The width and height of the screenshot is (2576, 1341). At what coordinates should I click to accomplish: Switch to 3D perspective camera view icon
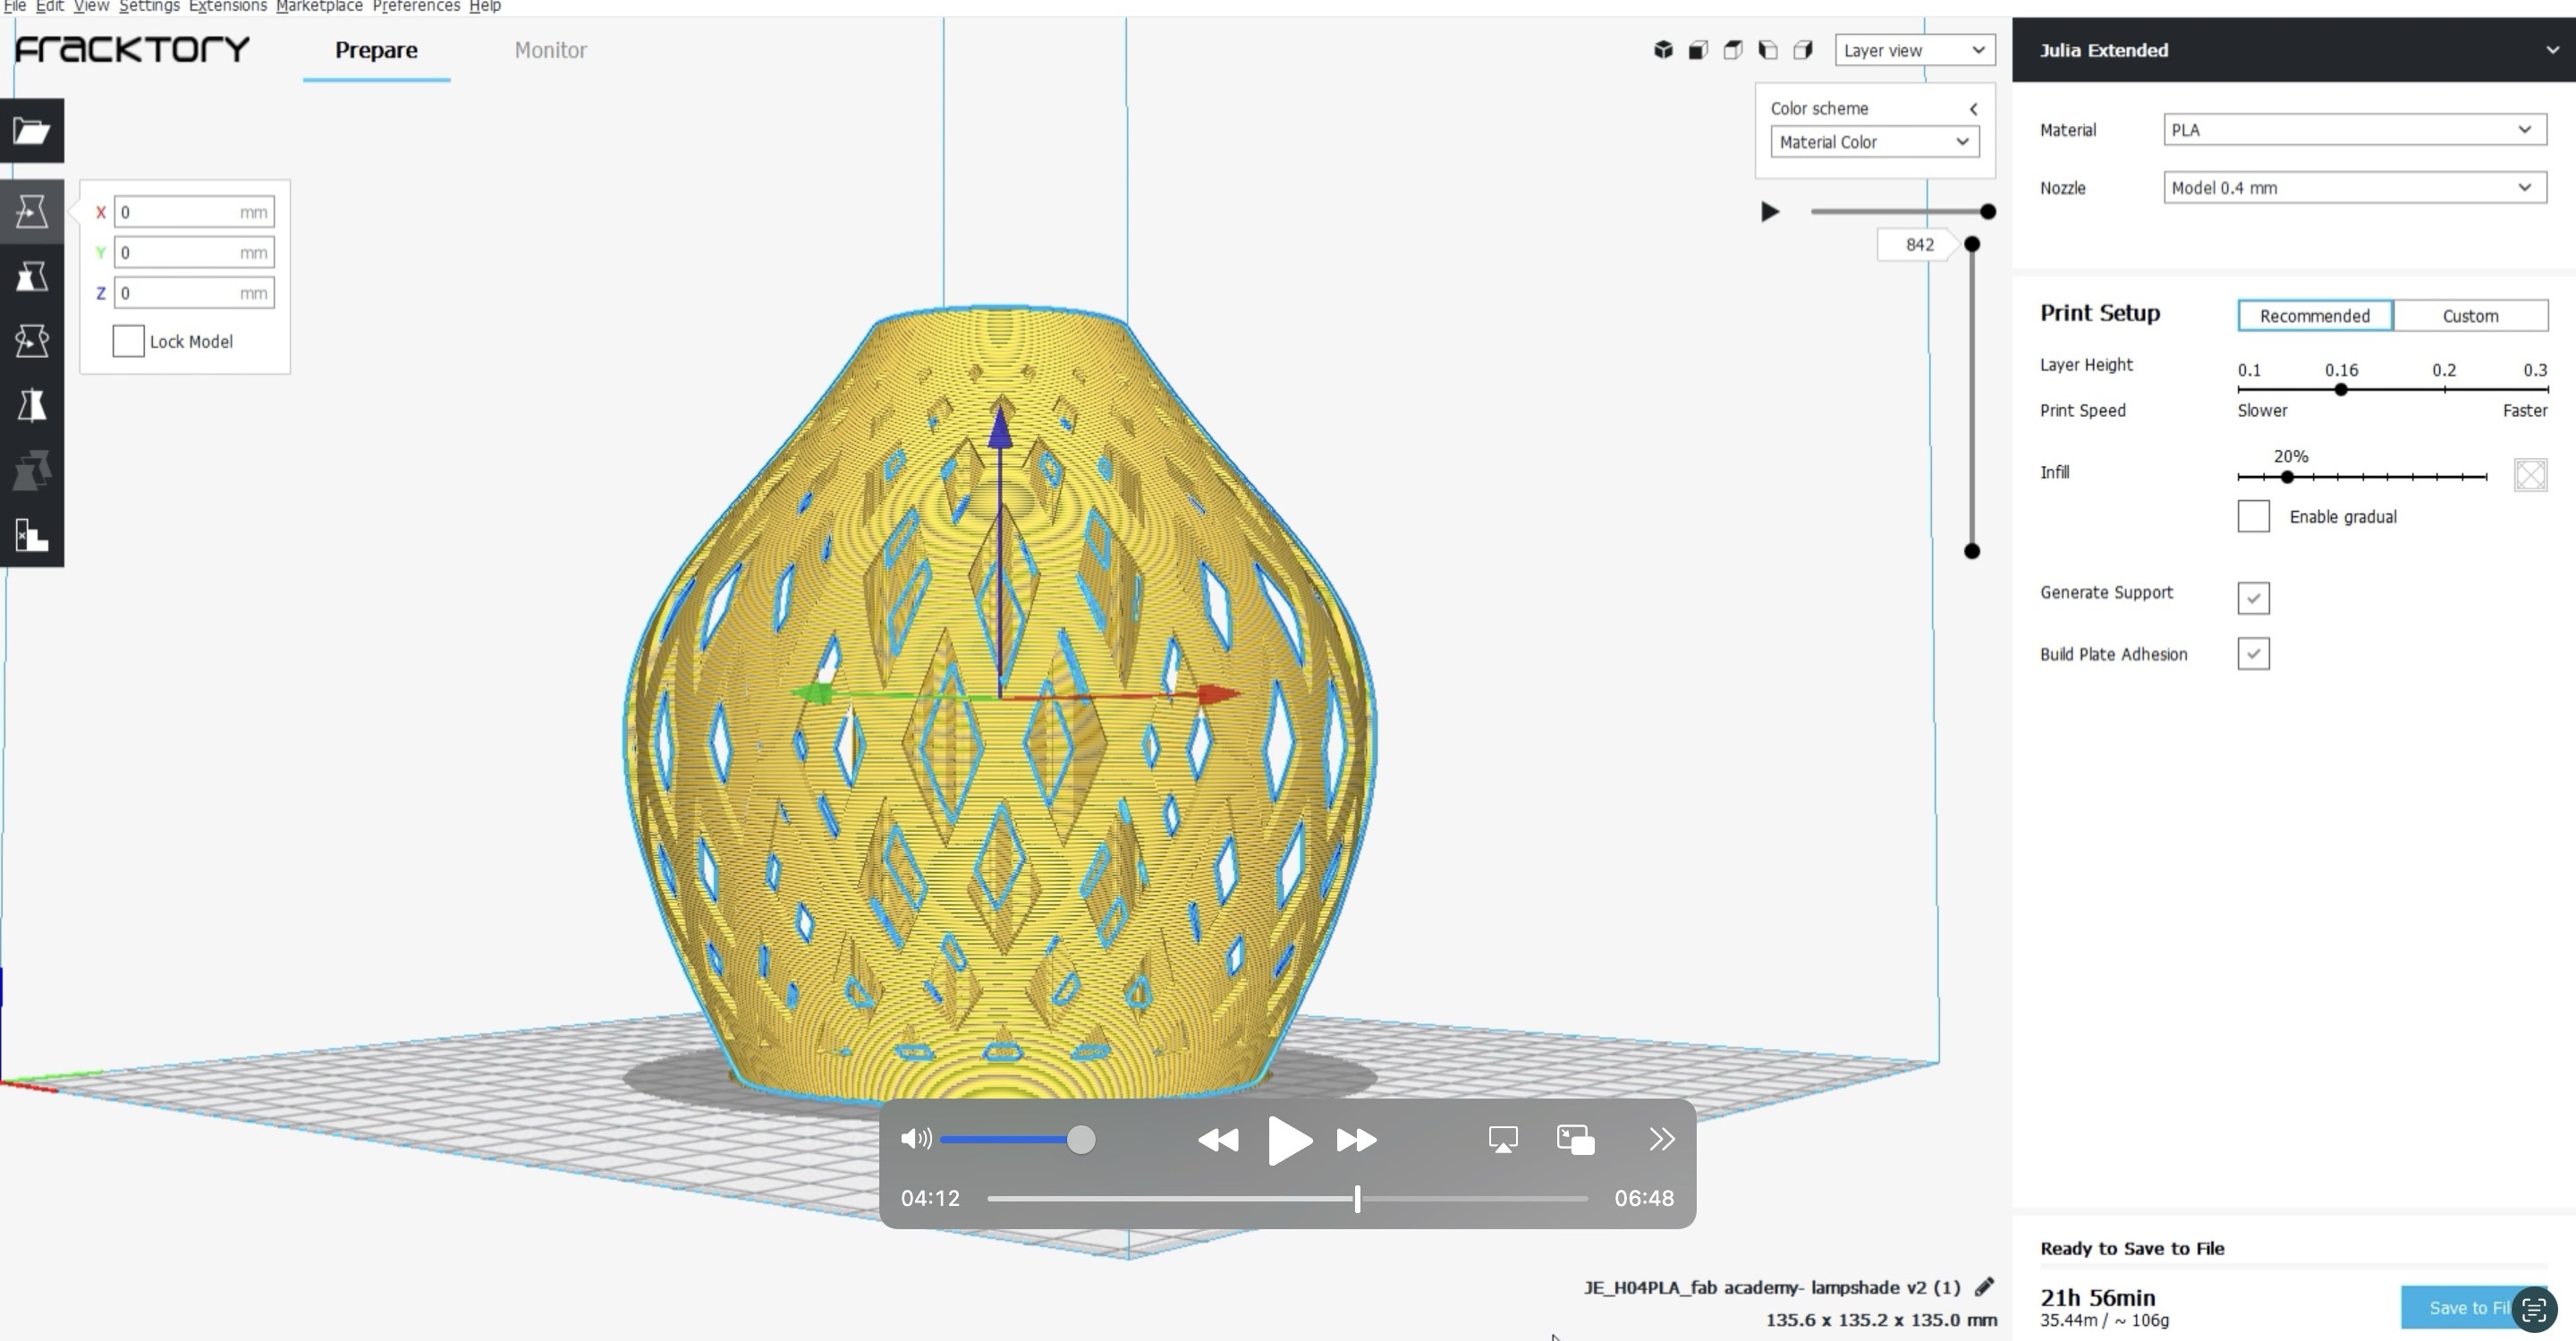coord(1663,50)
